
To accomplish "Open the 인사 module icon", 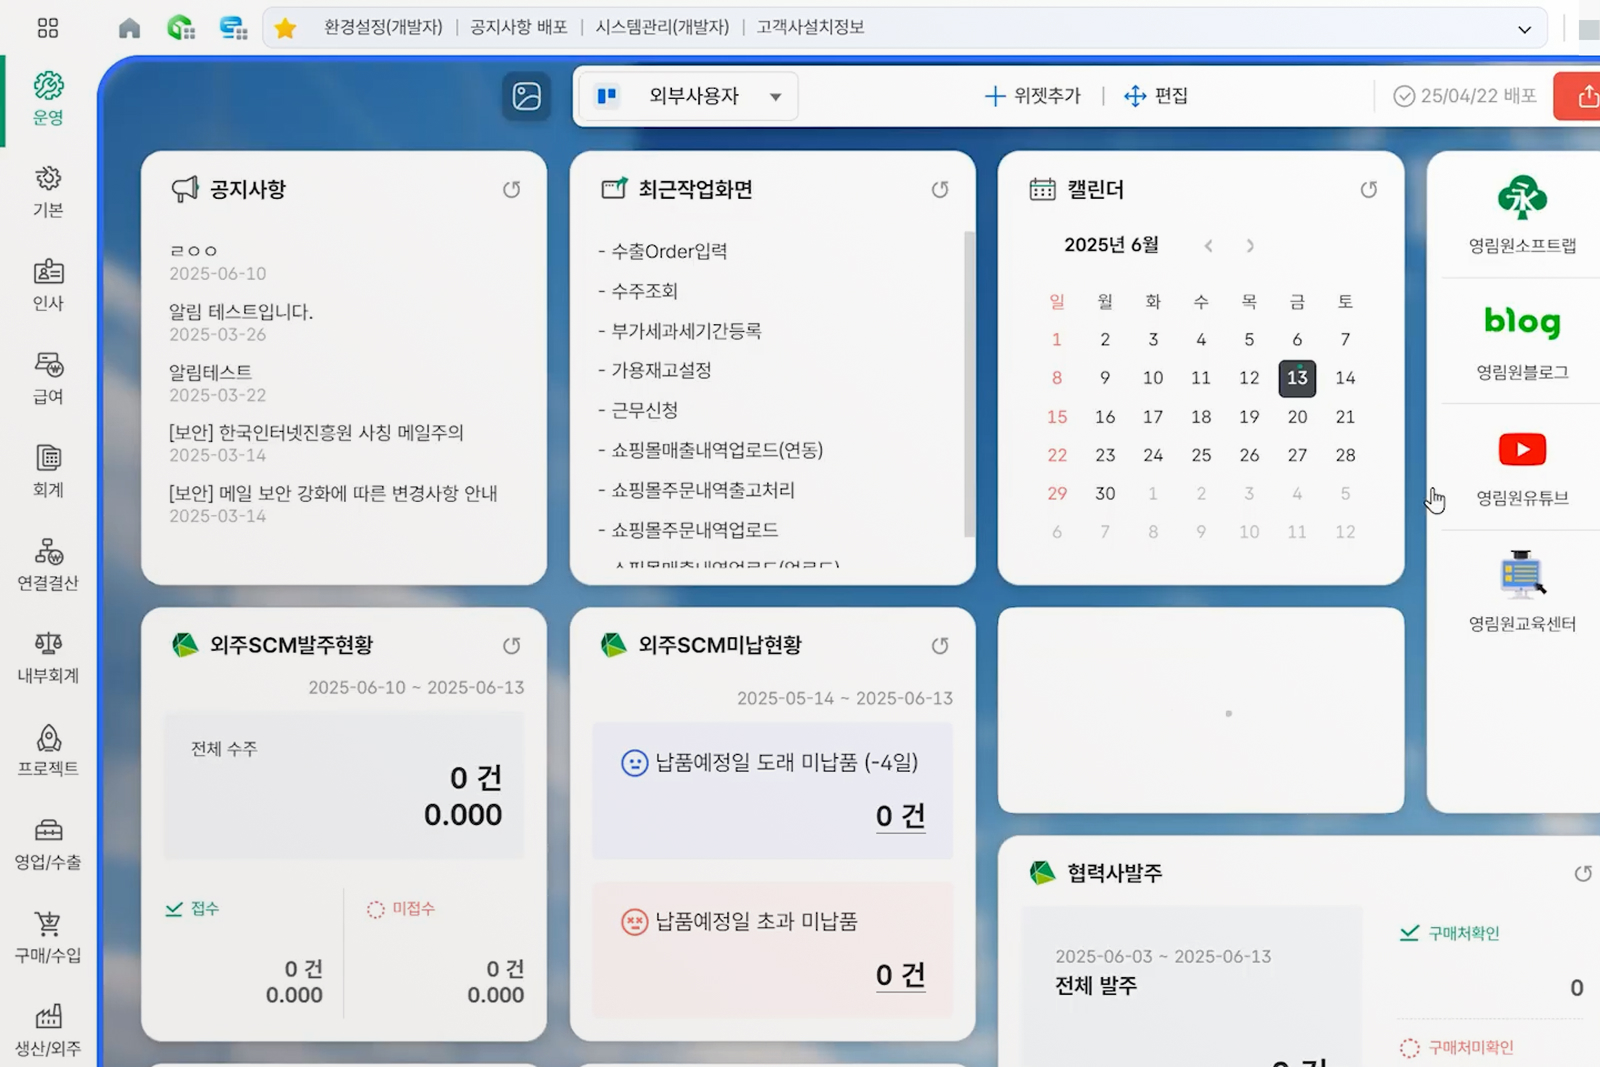I will click(46, 283).
